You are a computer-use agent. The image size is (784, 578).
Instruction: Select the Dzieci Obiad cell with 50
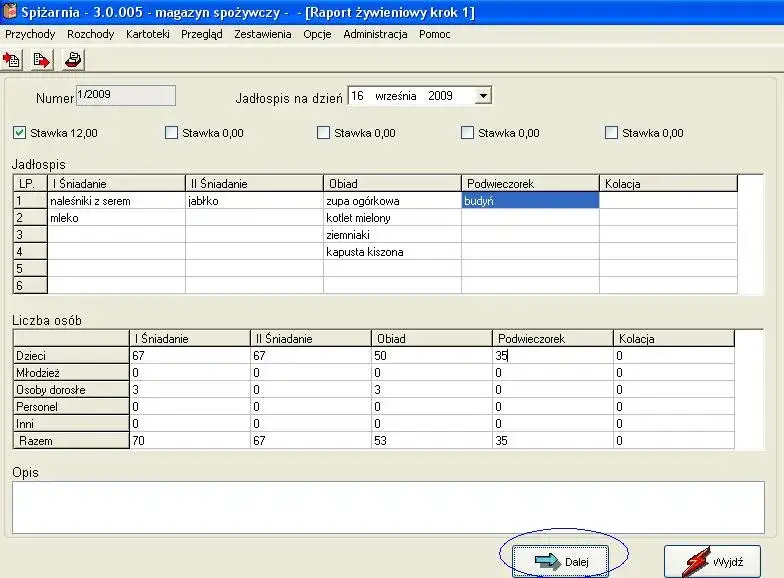coord(431,356)
